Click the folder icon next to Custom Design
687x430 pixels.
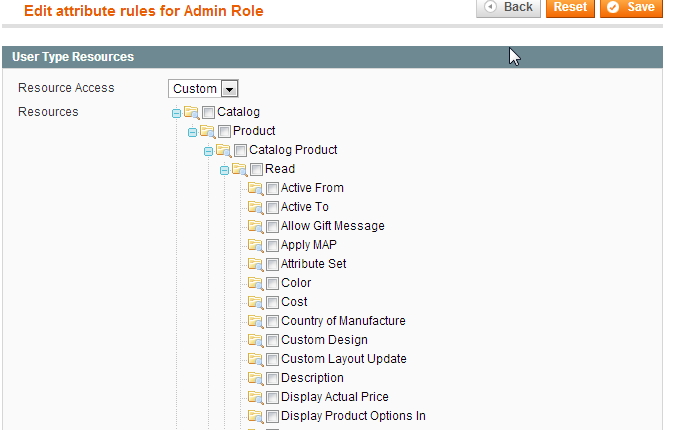point(255,341)
